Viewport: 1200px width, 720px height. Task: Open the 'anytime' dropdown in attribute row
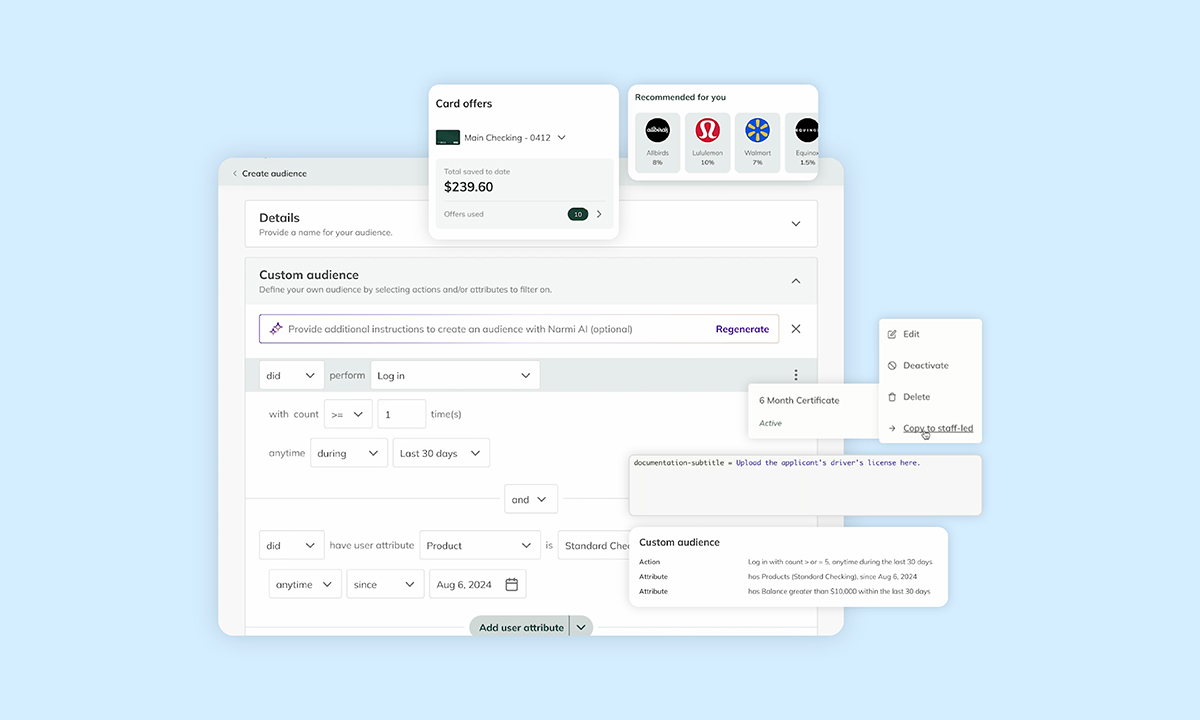305,584
